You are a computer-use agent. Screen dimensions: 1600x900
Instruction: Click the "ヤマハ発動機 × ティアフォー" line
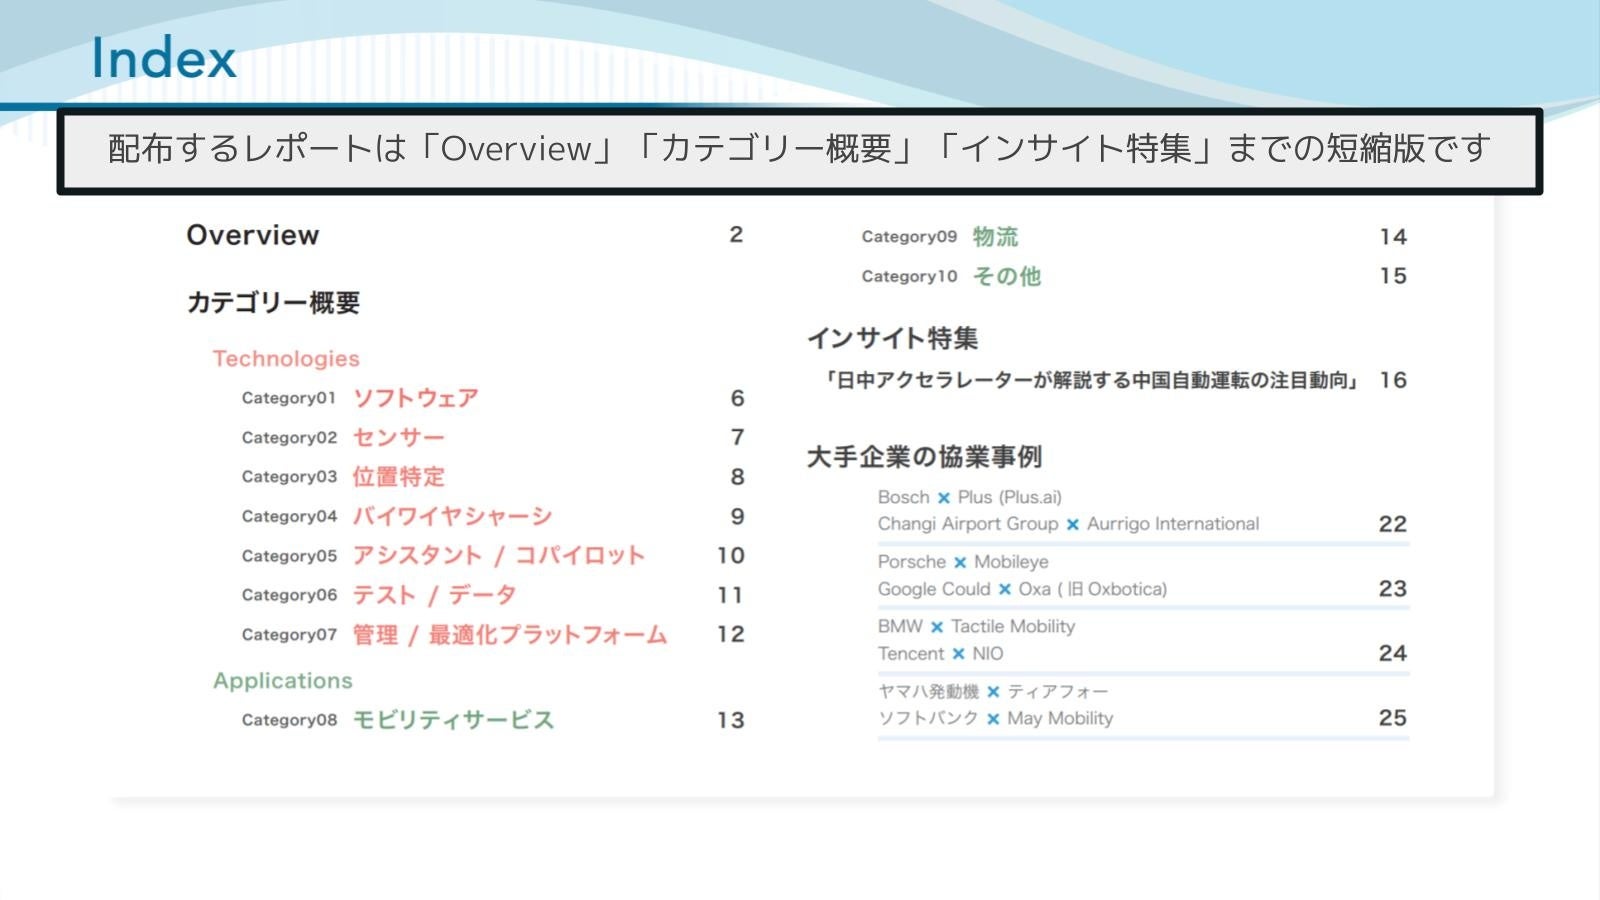[x=993, y=691]
